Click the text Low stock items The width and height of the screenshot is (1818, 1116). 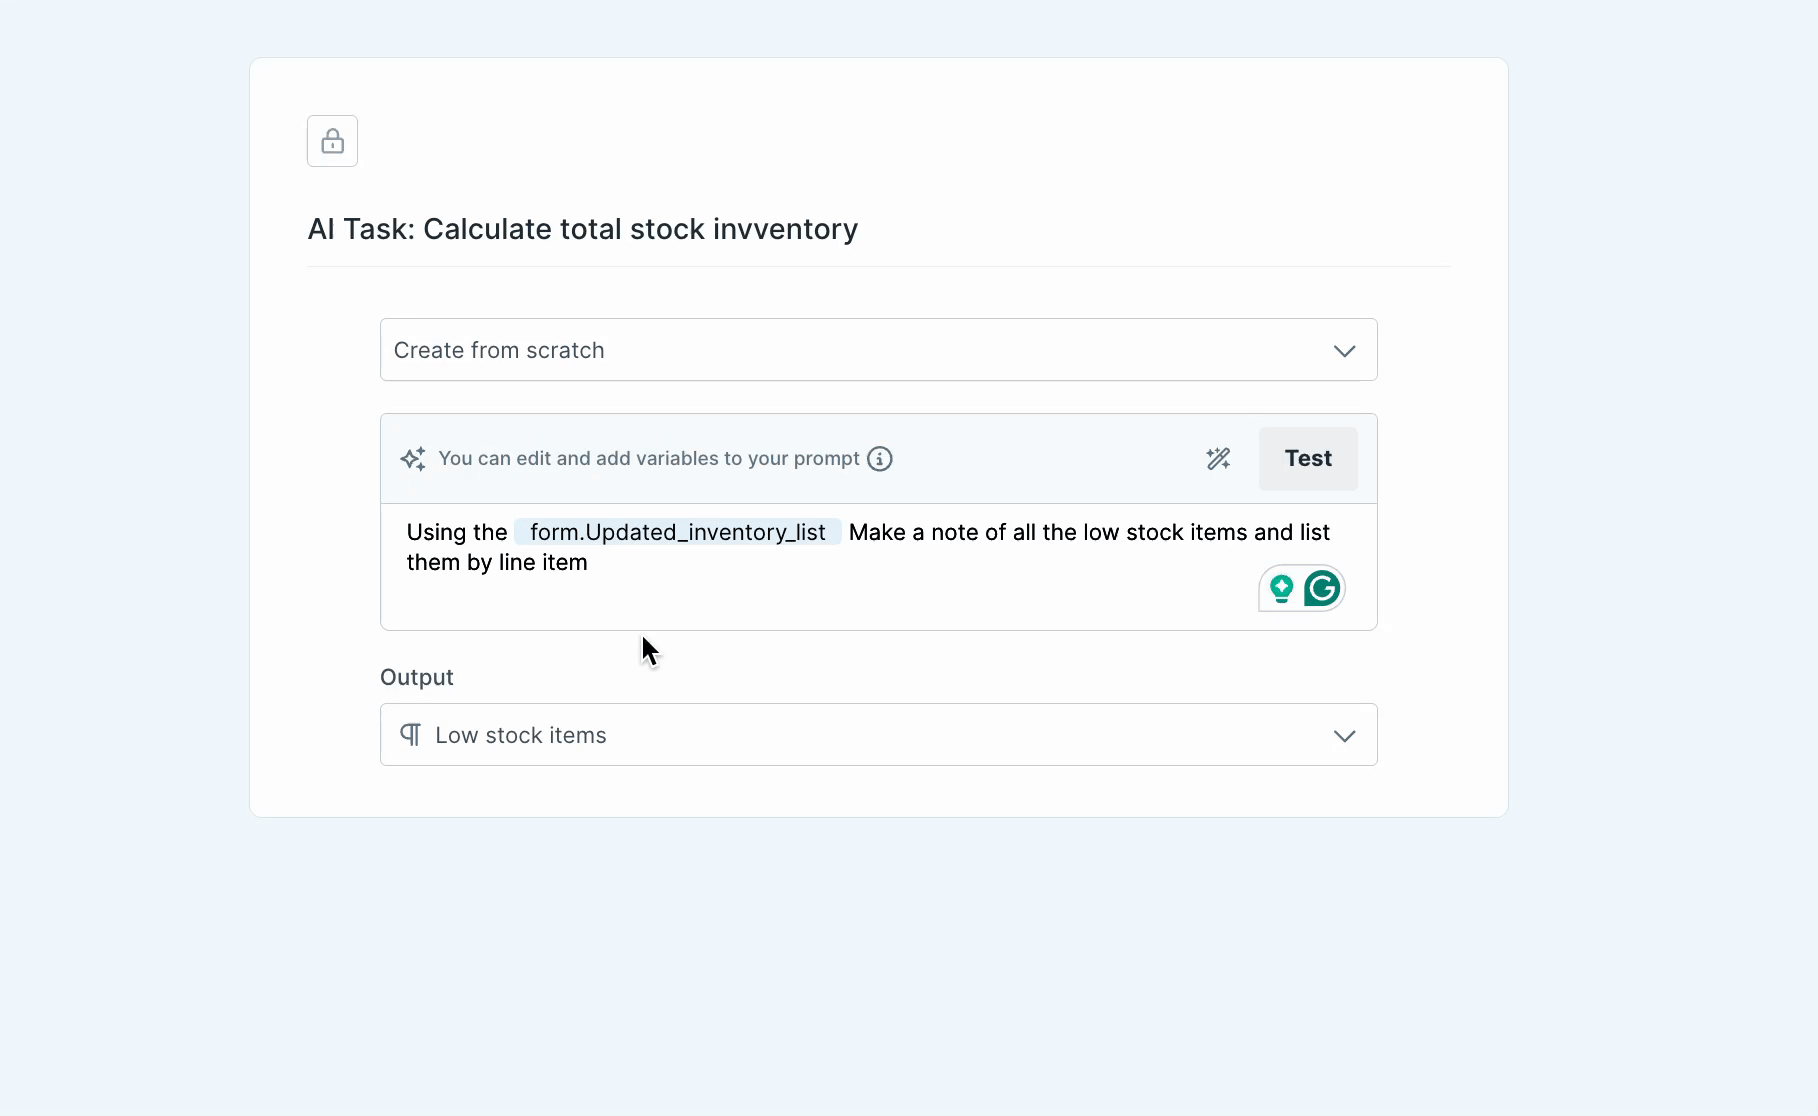(x=520, y=734)
